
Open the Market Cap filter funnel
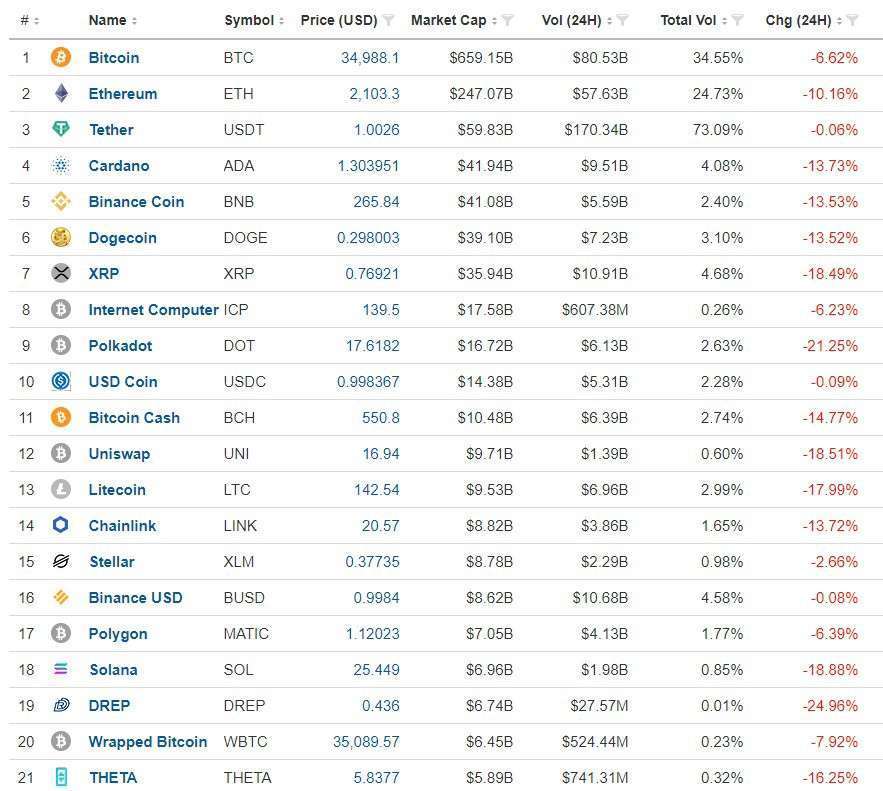(507, 21)
